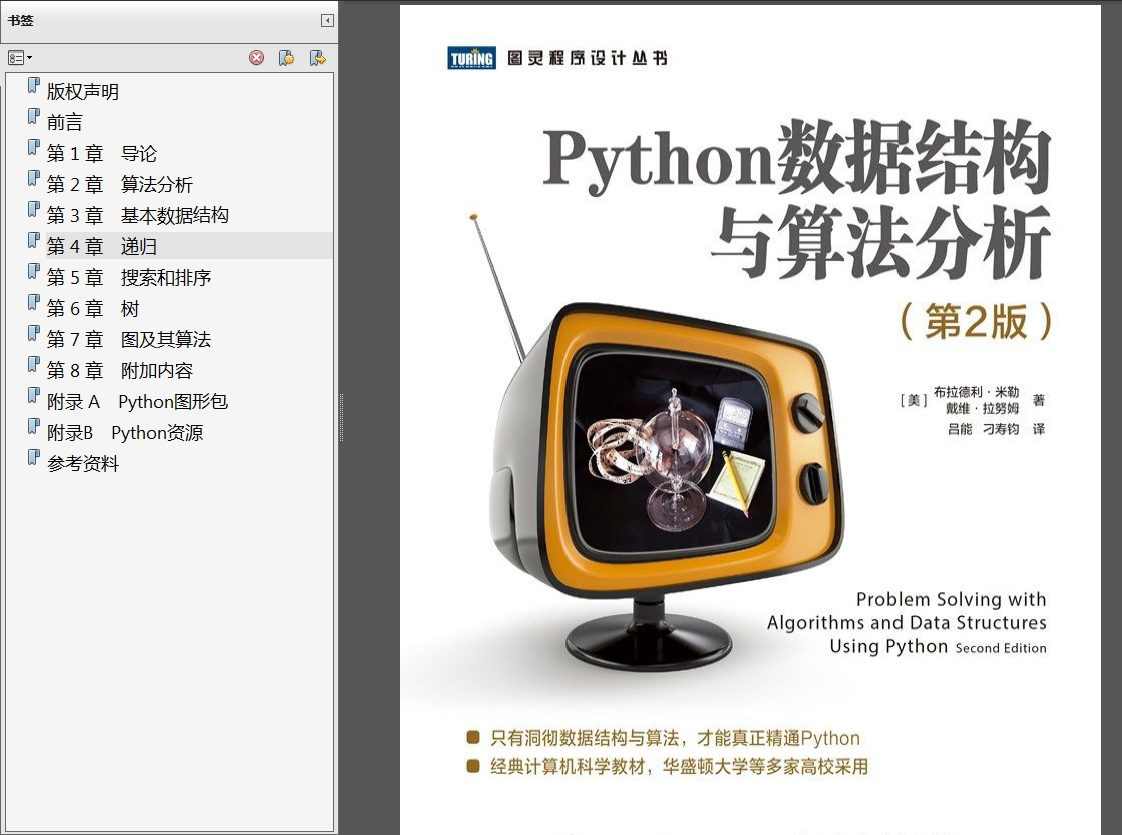Viewport: 1122px width, 835px height.
Task: Click the （第2版） edition text
Action: coord(975,321)
